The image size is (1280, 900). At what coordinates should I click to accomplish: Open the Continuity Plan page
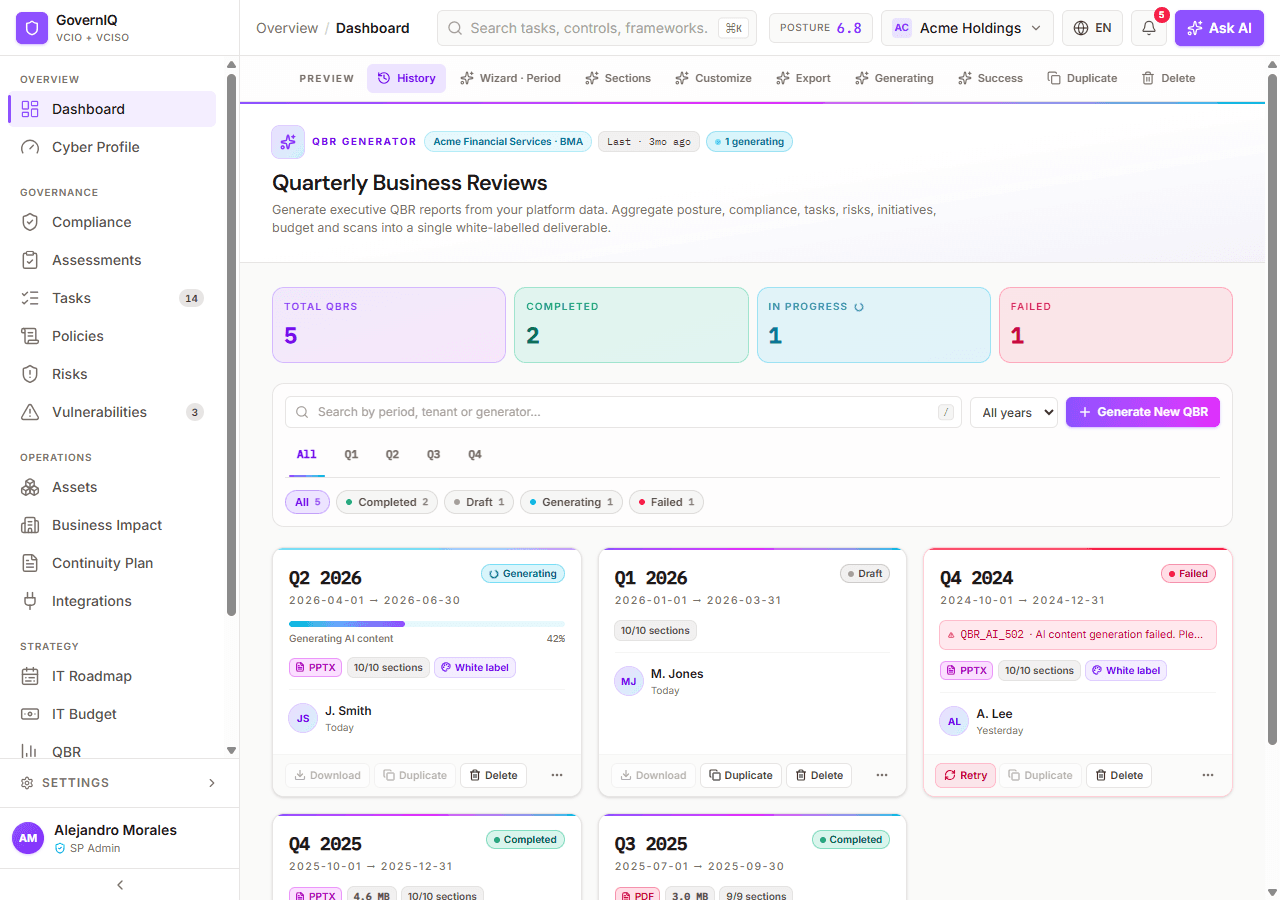112,563
